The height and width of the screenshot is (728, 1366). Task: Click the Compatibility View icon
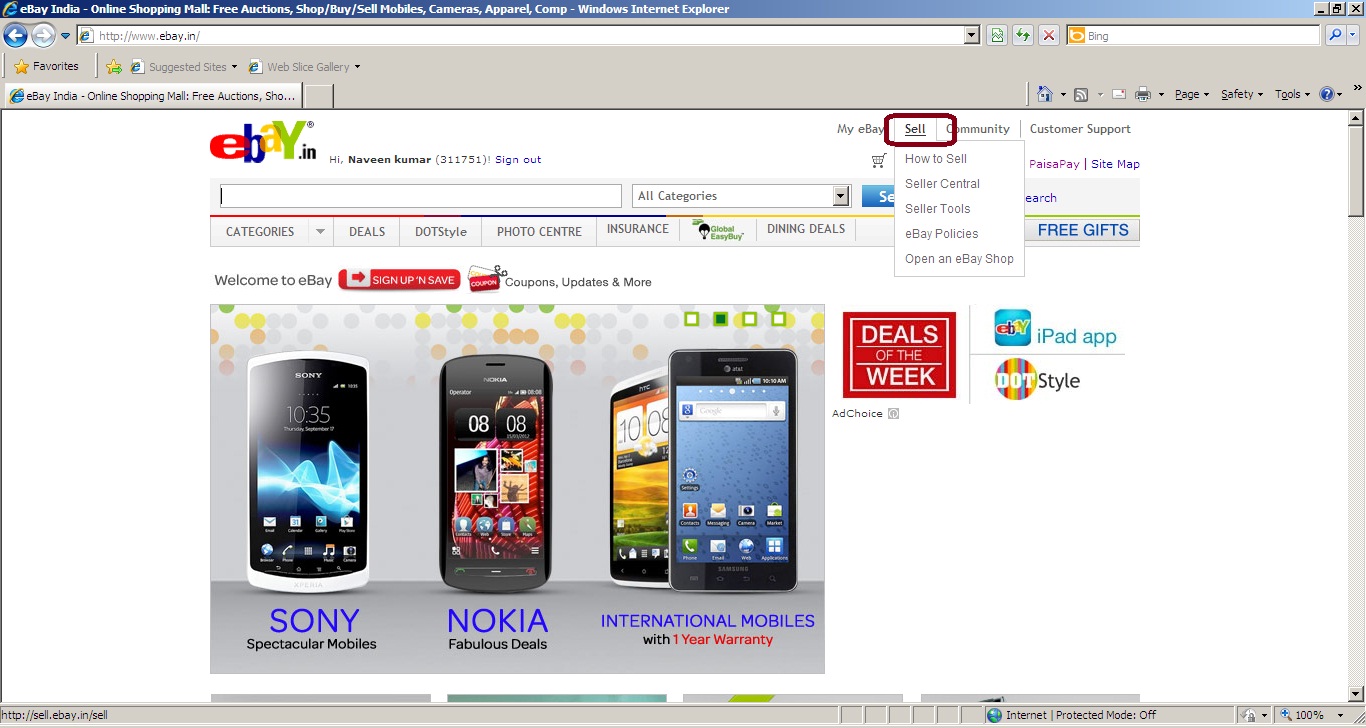(x=997, y=36)
